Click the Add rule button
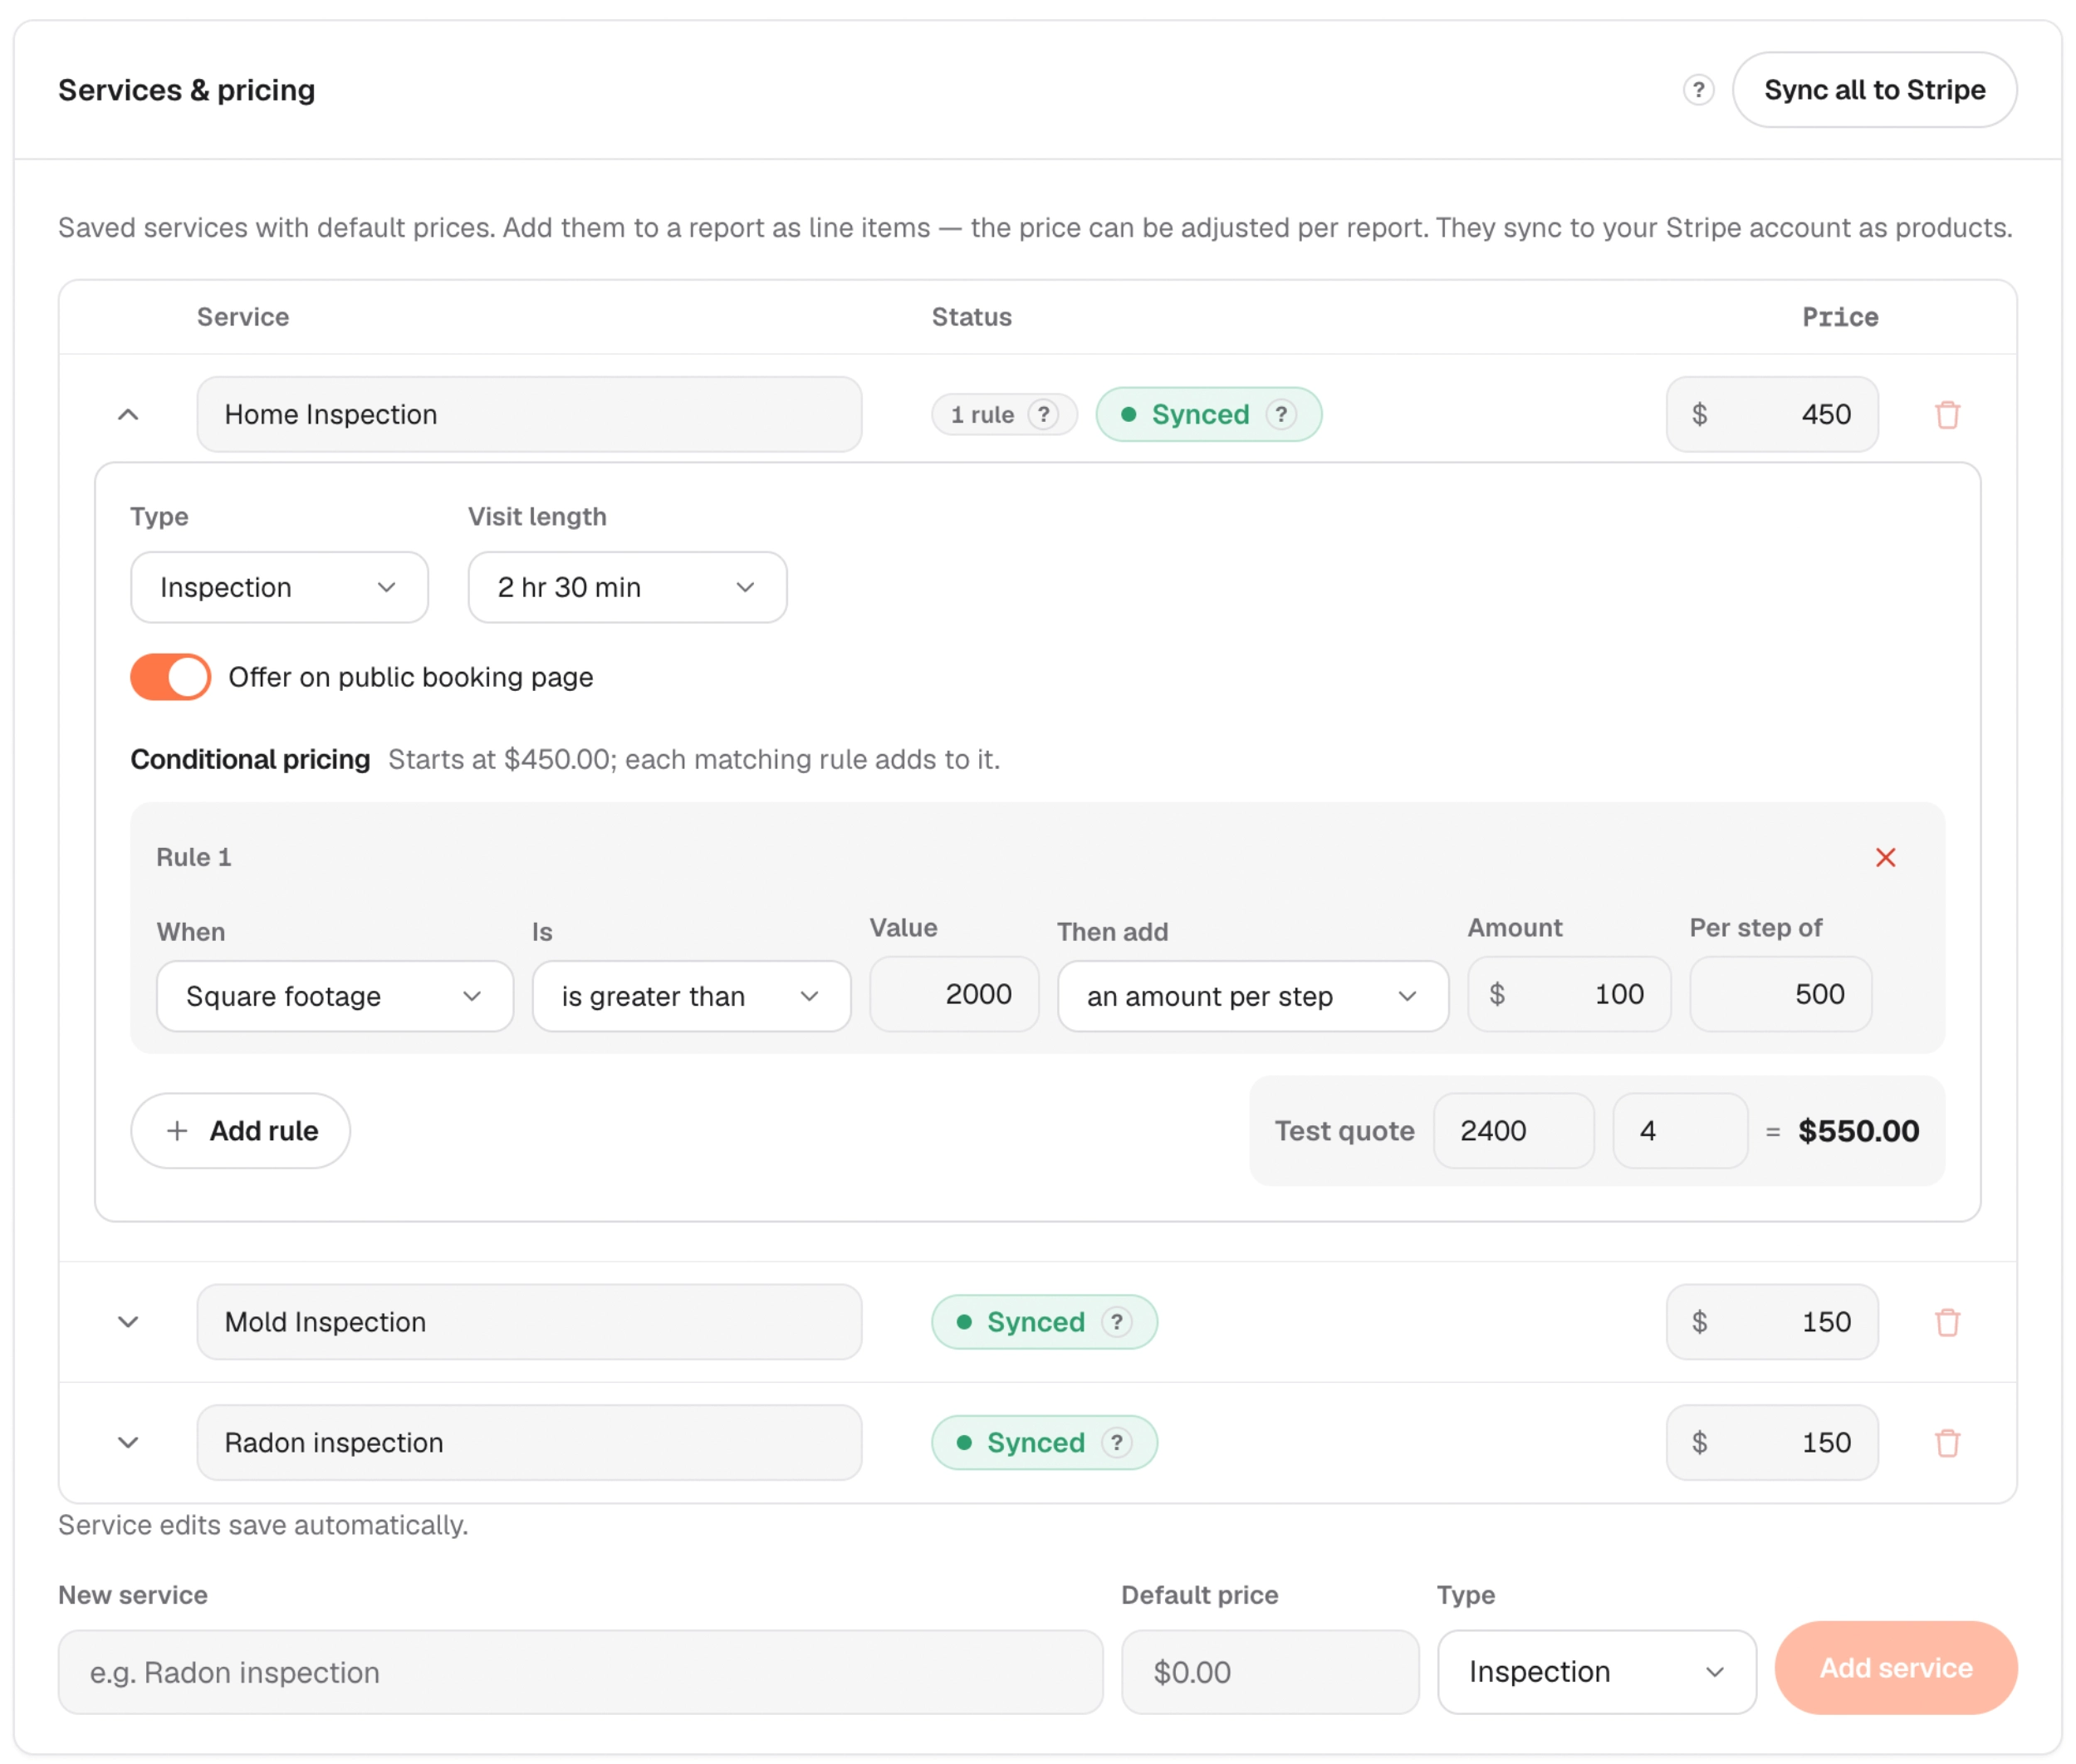The image size is (2076, 1764). (x=240, y=1130)
